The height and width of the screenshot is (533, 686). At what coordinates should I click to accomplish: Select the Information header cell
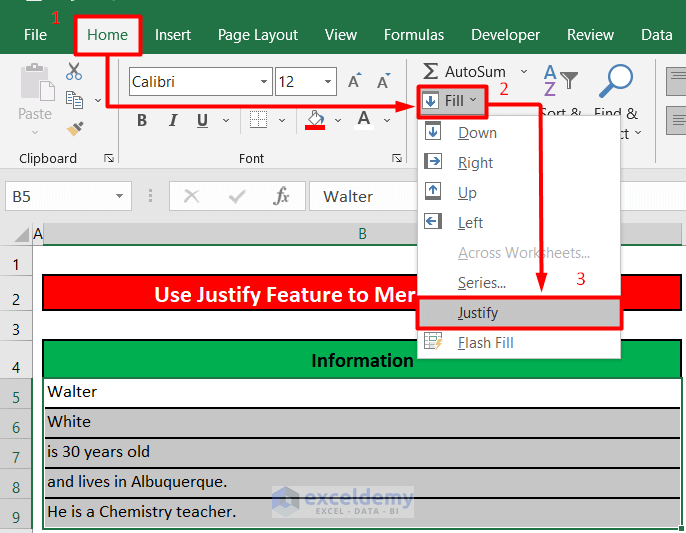click(362, 359)
